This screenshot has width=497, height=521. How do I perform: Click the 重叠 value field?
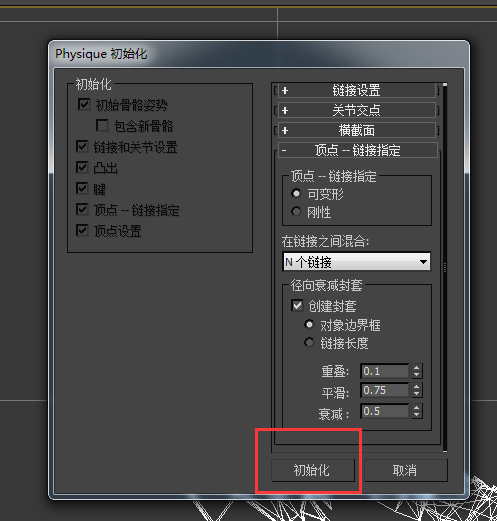coord(385,371)
